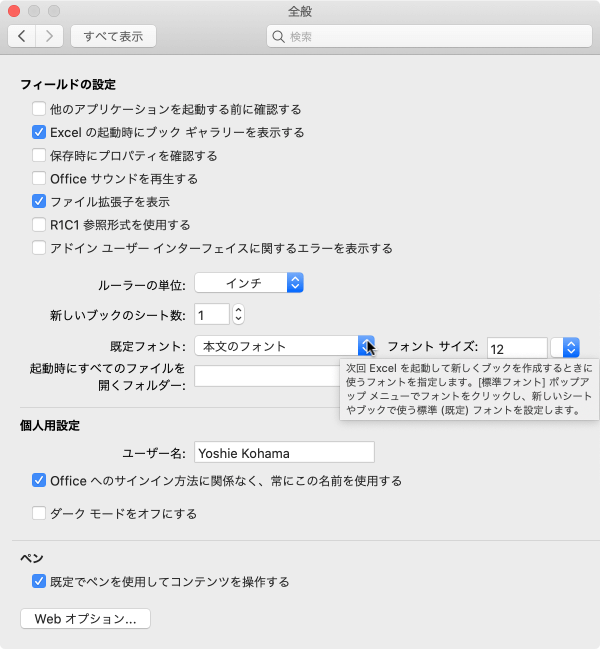This screenshot has width=600, height=649.
Task: Uncheck Excel の起動時にブック ギャラリーを表示する
Action: tap(39, 132)
